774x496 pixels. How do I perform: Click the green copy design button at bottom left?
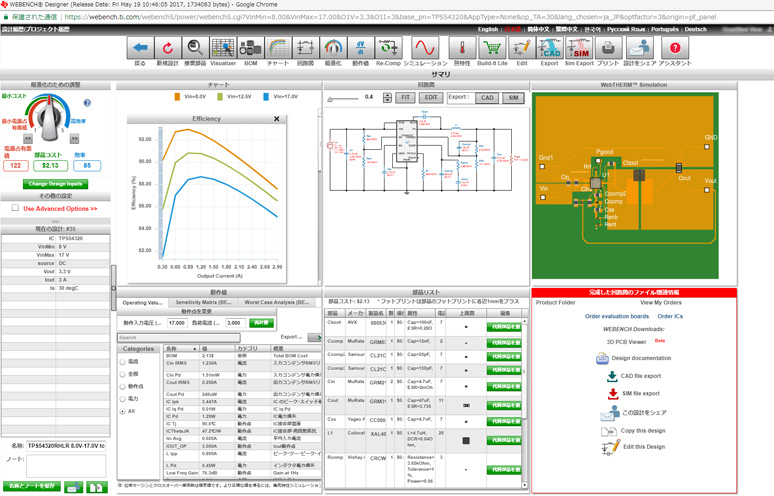(x=97, y=488)
